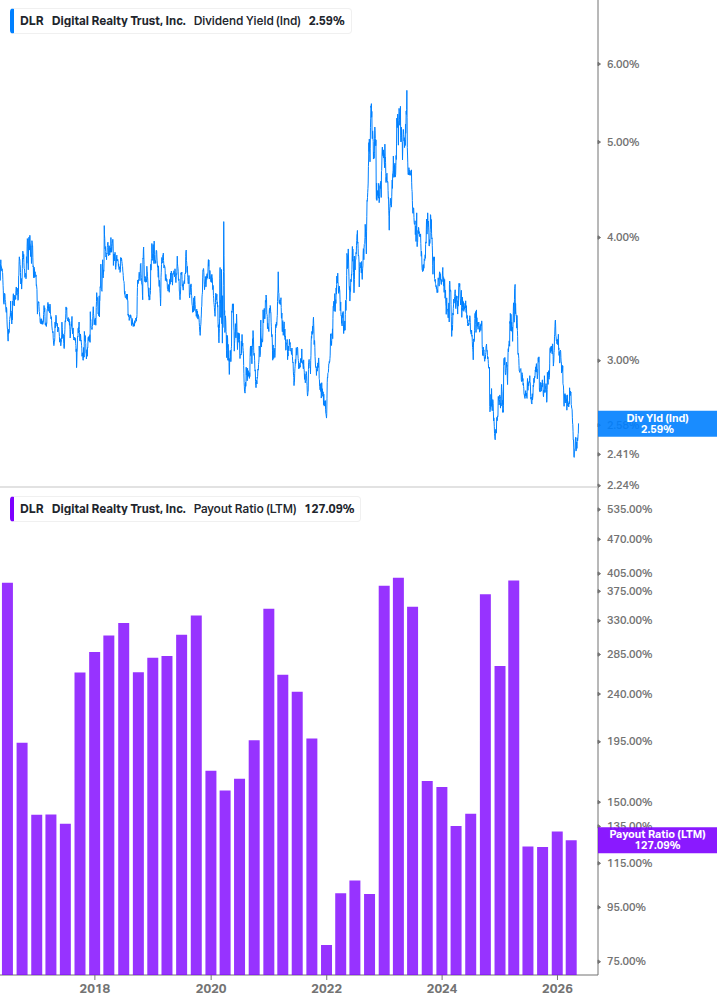Click the Payout Ratio (LTM) 127.09% axis tag
Viewport: 717px width, 1005px height.
pos(657,840)
